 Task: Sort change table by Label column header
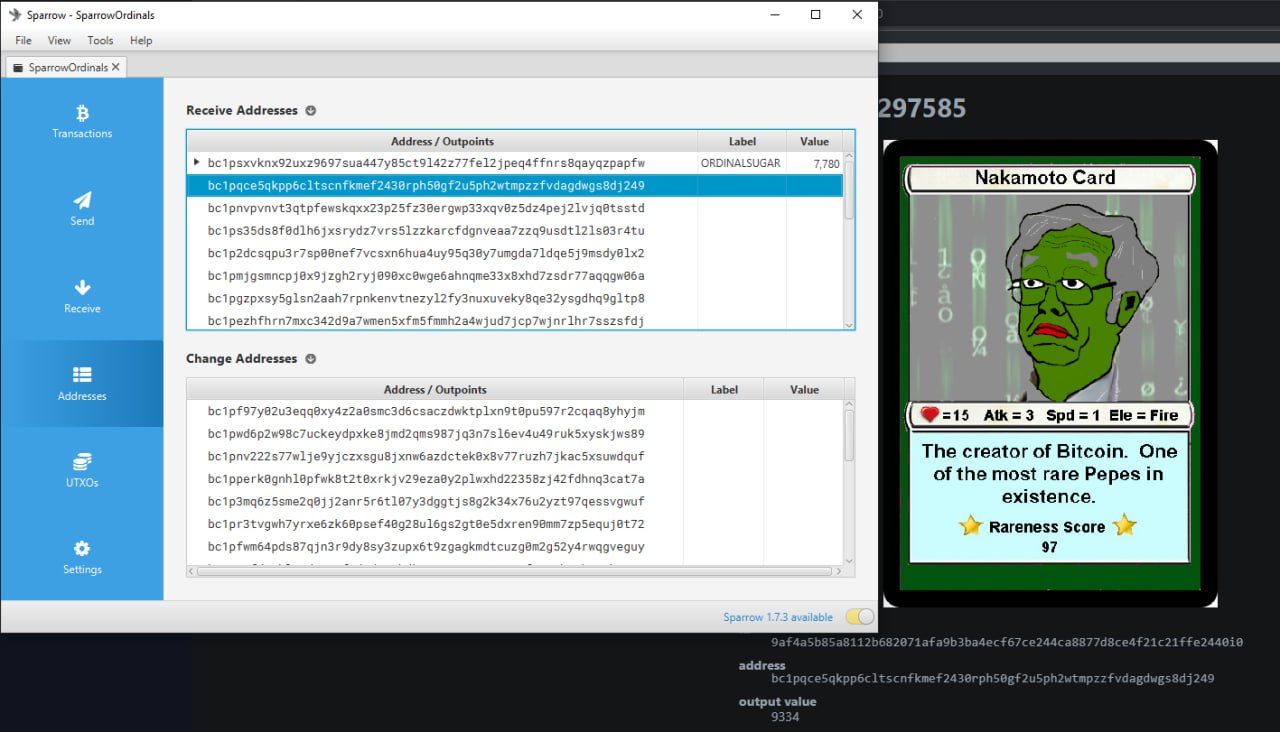724,389
